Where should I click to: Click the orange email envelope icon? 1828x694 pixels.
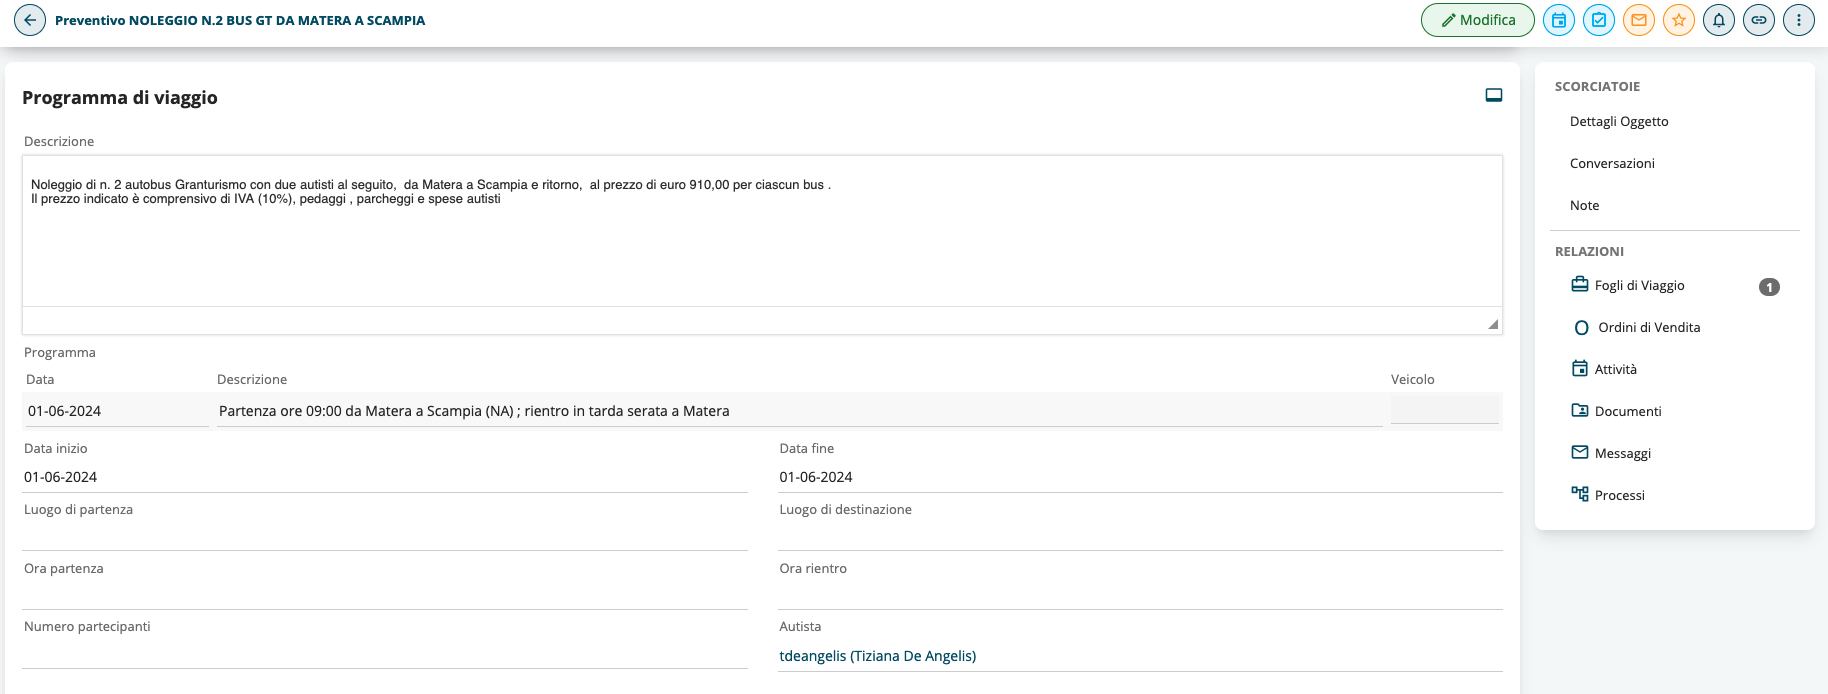click(x=1639, y=20)
